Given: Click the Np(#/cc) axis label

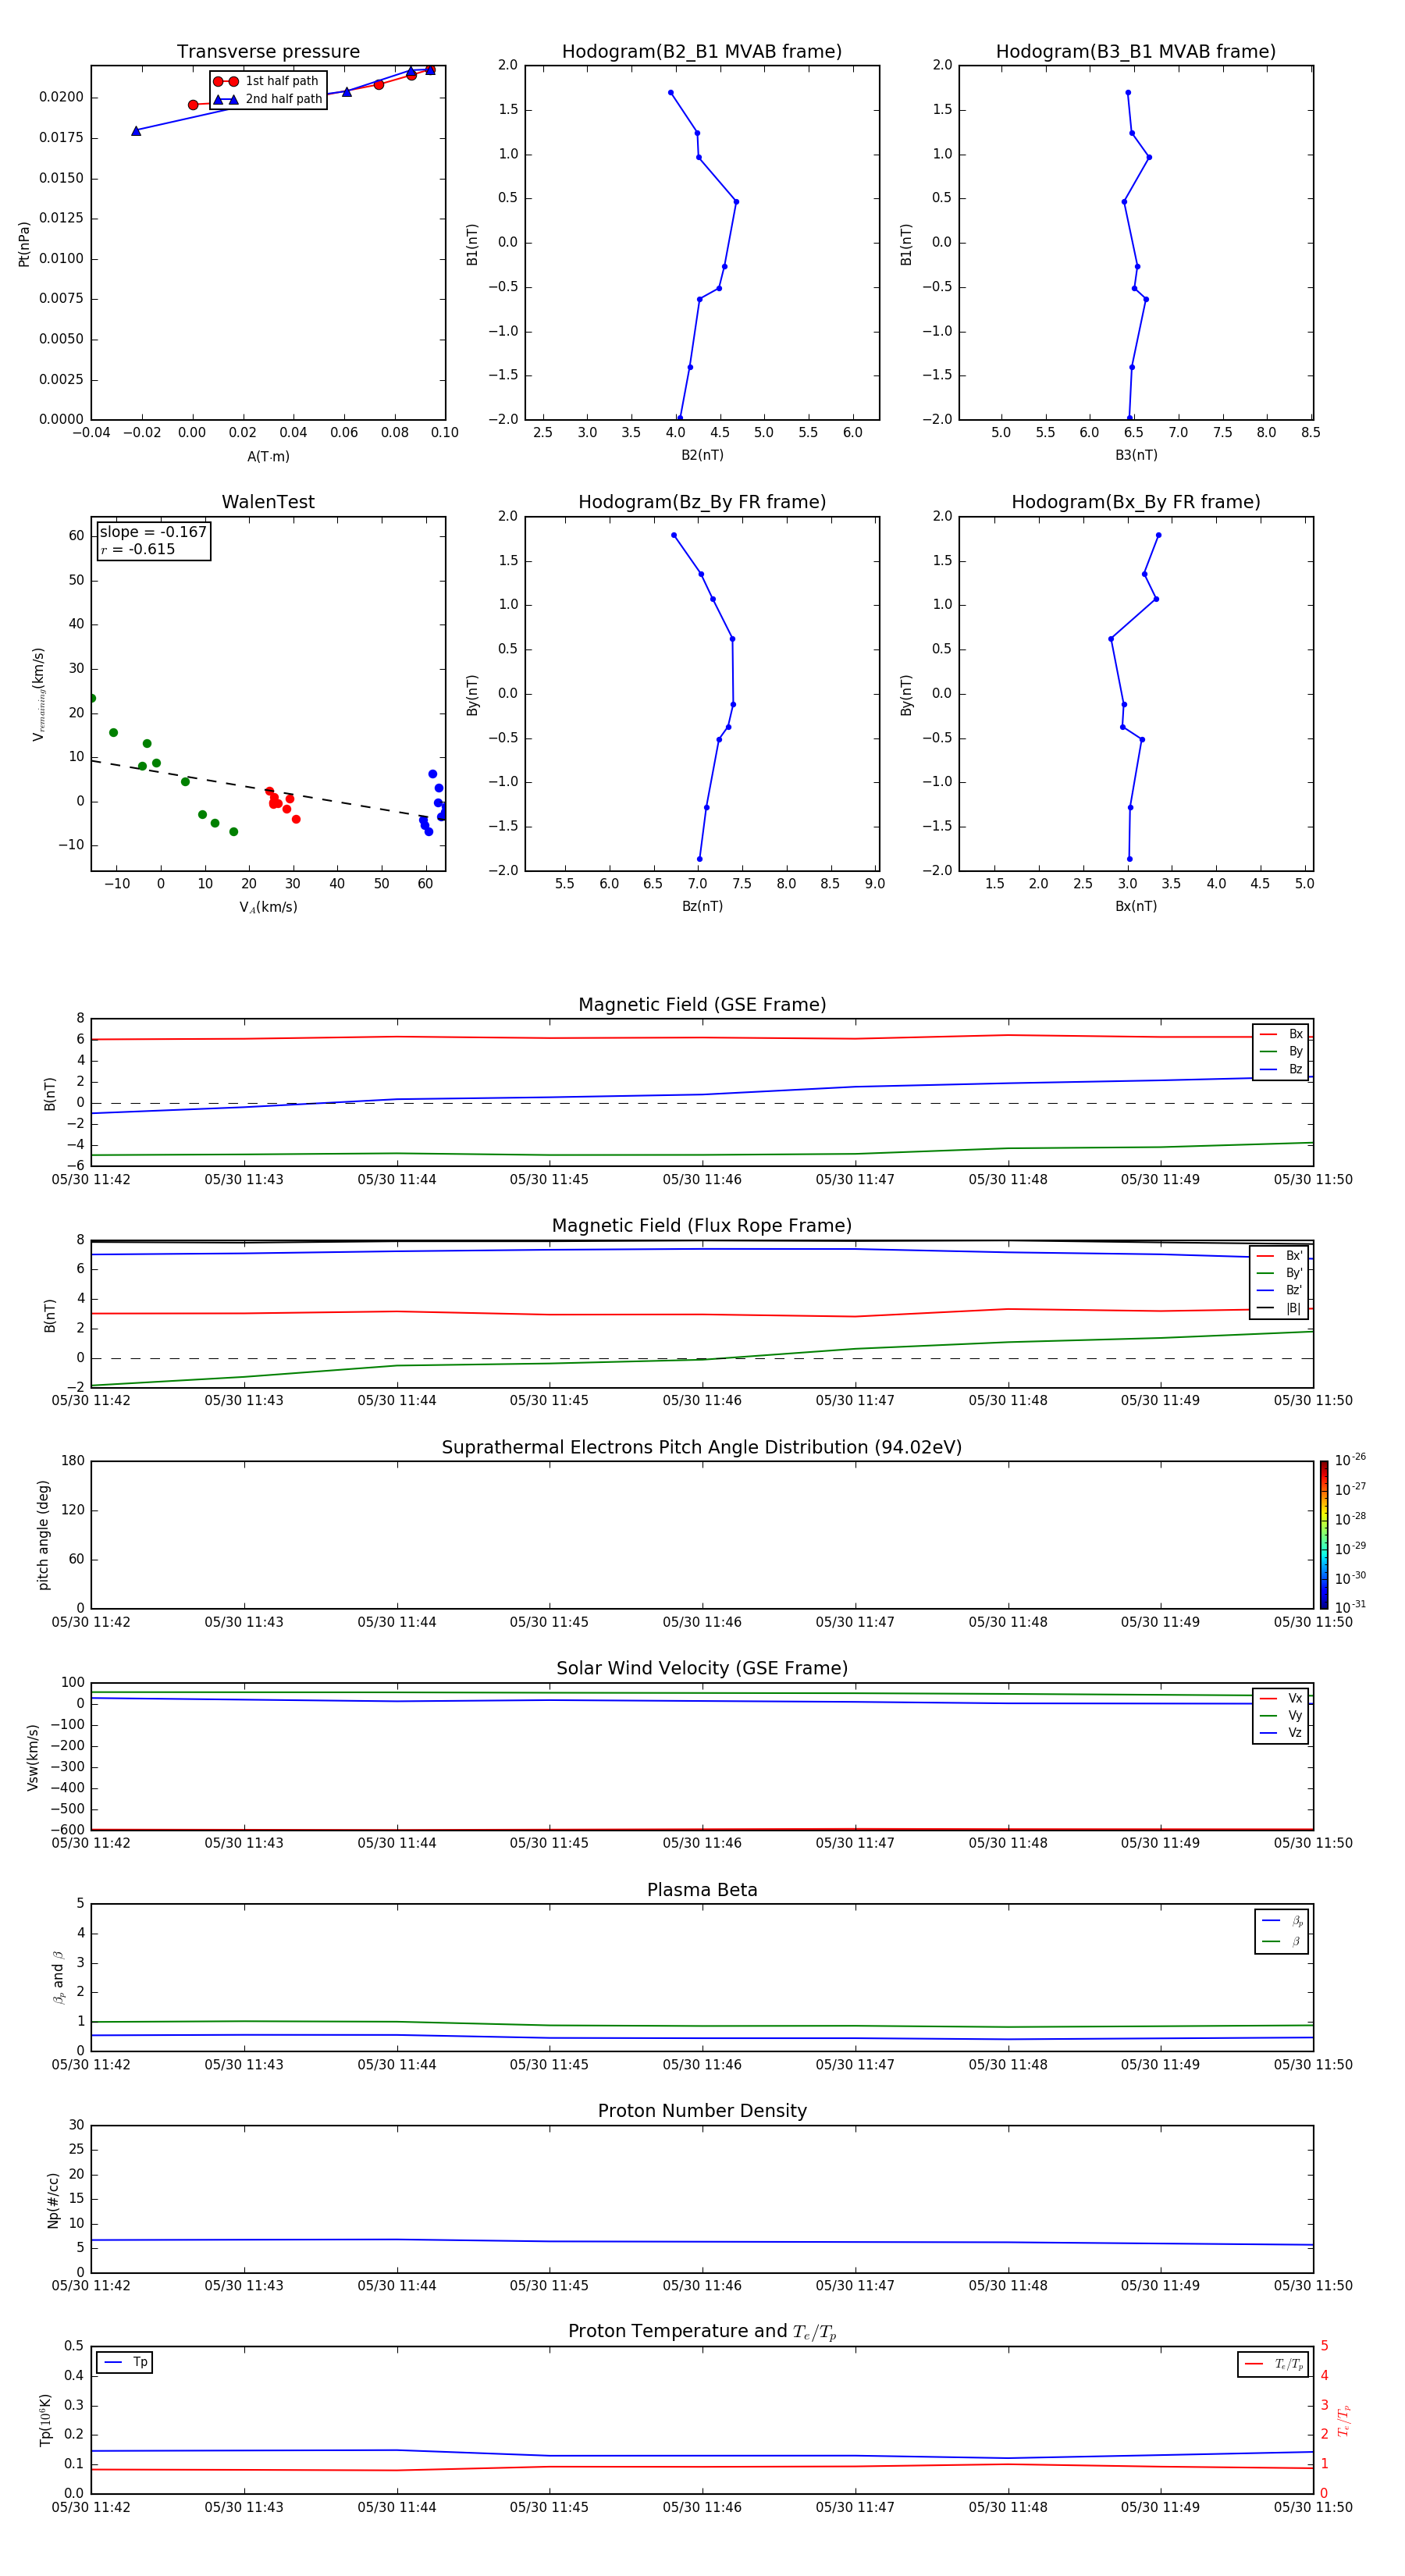Looking at the screenshot, I should pos(54,2200).
